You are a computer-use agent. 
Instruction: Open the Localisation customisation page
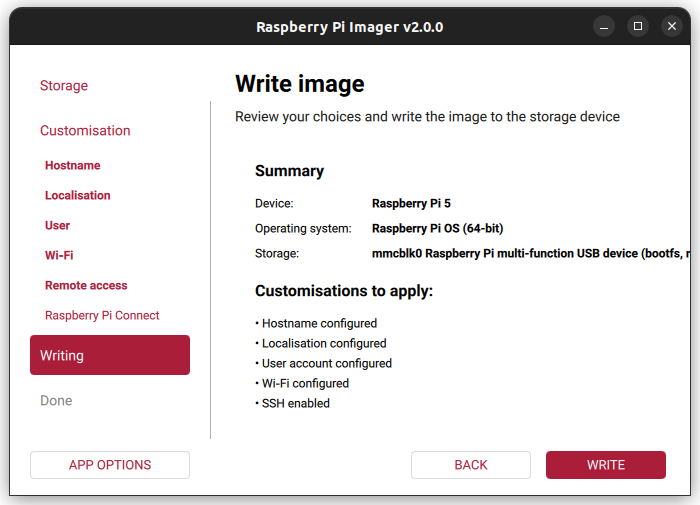coord(78,196)
